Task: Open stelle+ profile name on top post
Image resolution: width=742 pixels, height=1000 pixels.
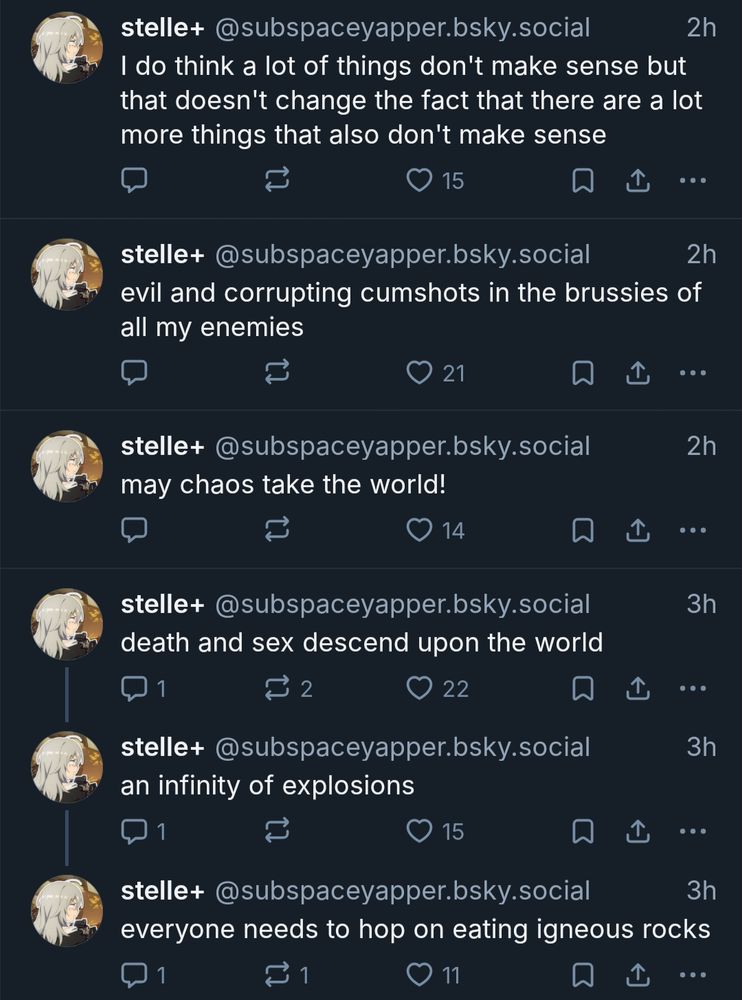Action: (162, 28)
